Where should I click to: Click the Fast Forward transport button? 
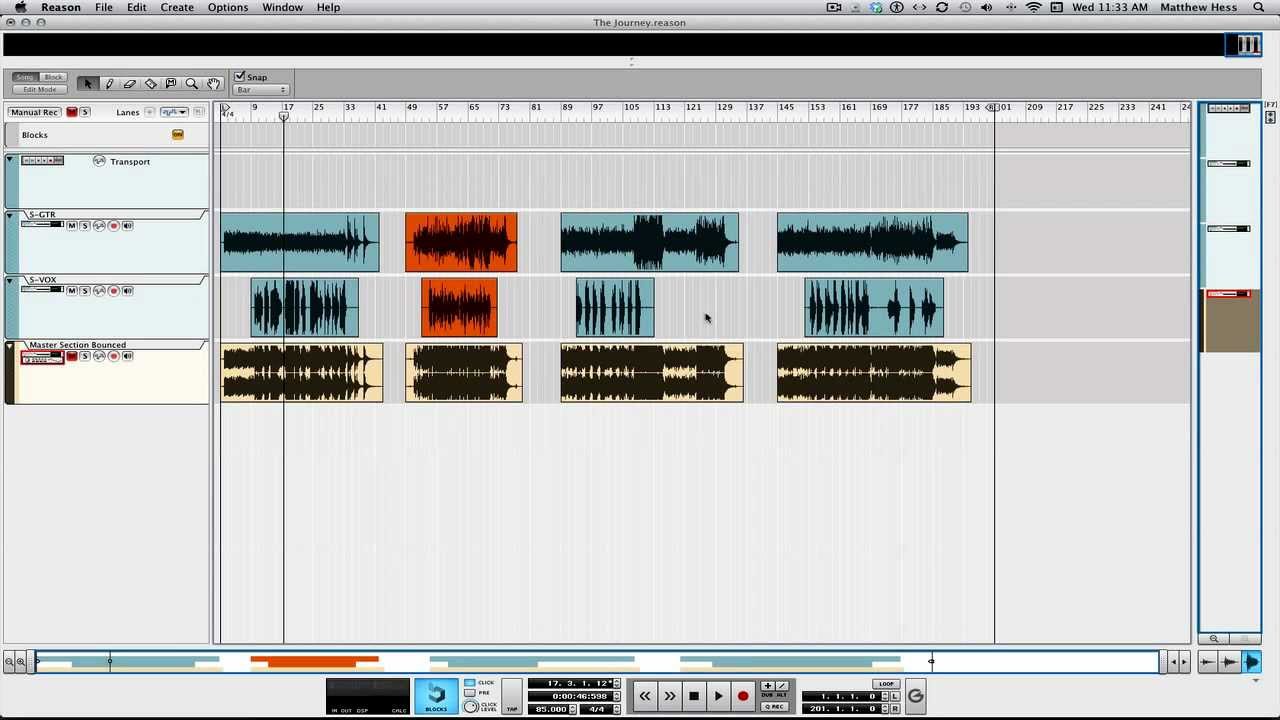click(669, 696)
